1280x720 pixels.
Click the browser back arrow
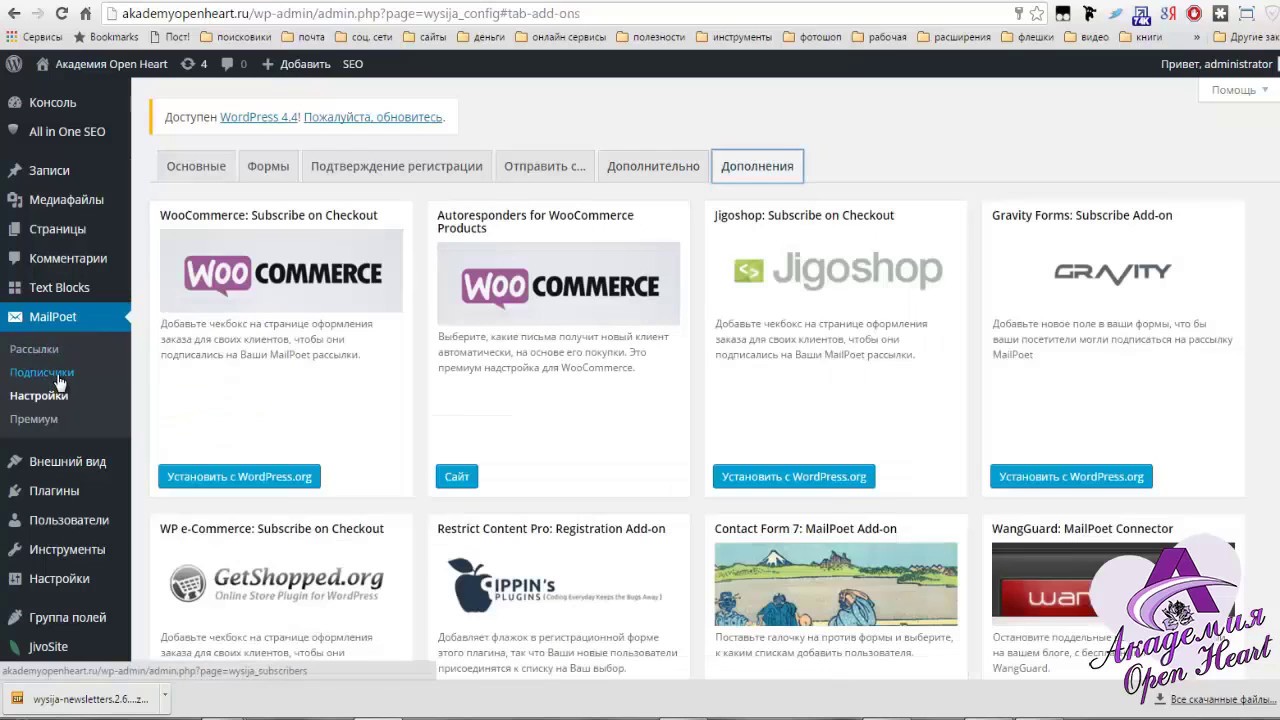click(12, 13)
